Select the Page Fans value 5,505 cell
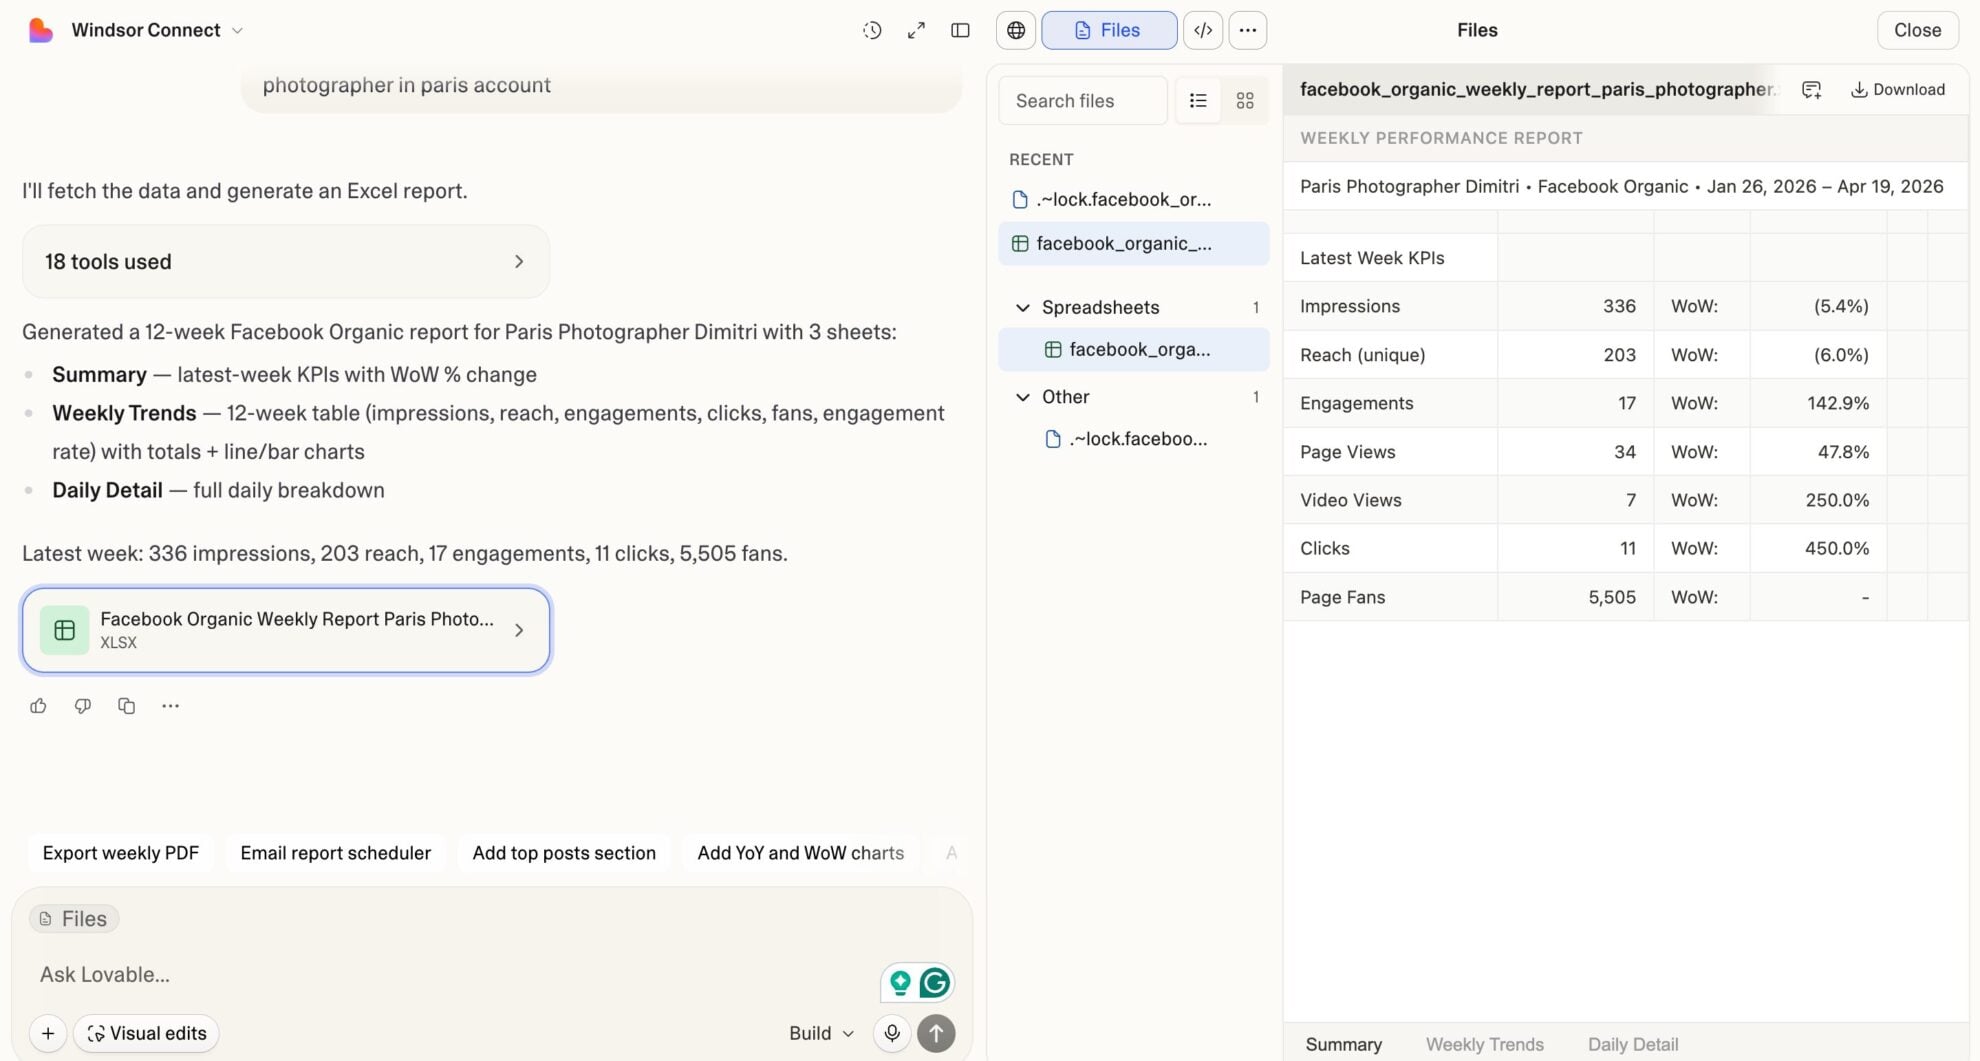This screenshot has height=1061, width=1980. [1575, 597]
